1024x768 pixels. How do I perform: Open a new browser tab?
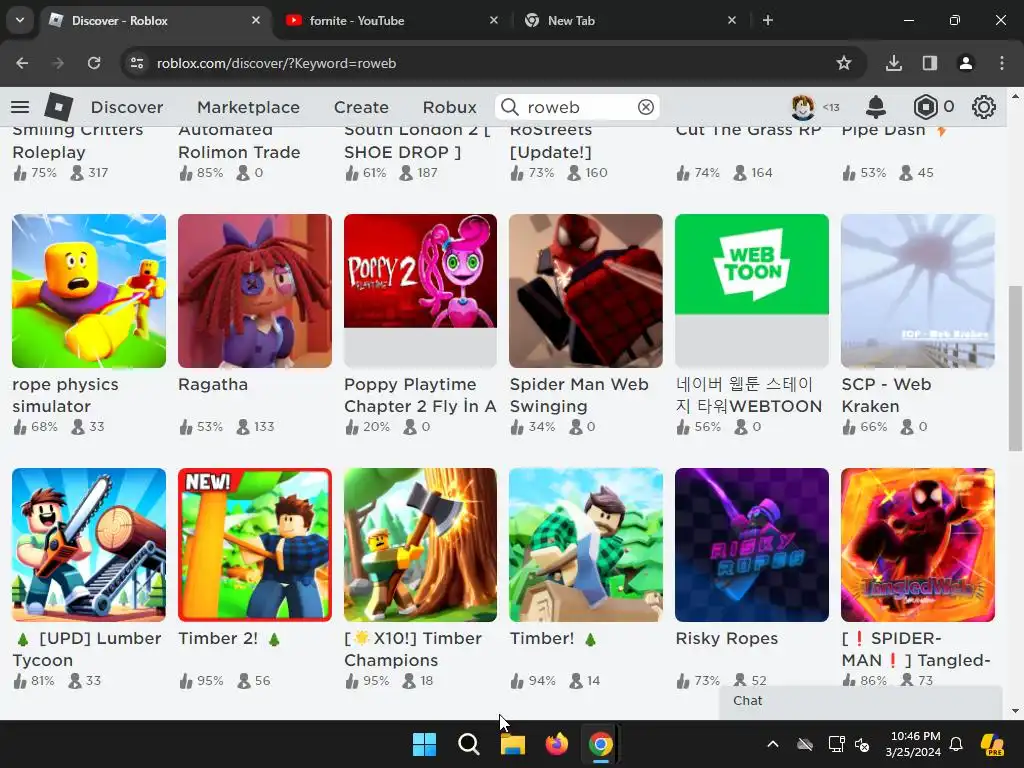[x=768, y=20]
